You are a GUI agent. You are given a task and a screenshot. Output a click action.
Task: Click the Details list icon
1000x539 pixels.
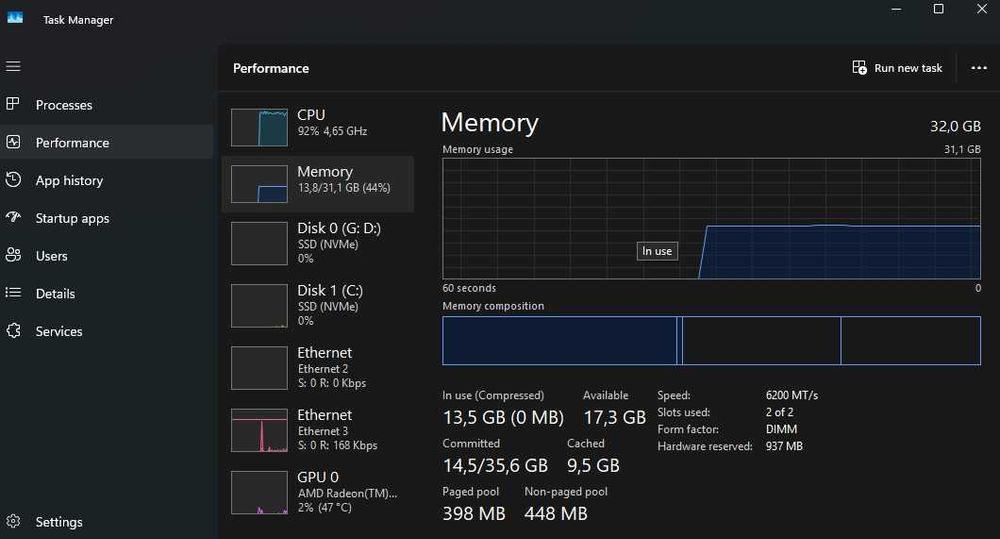(13, 293)
